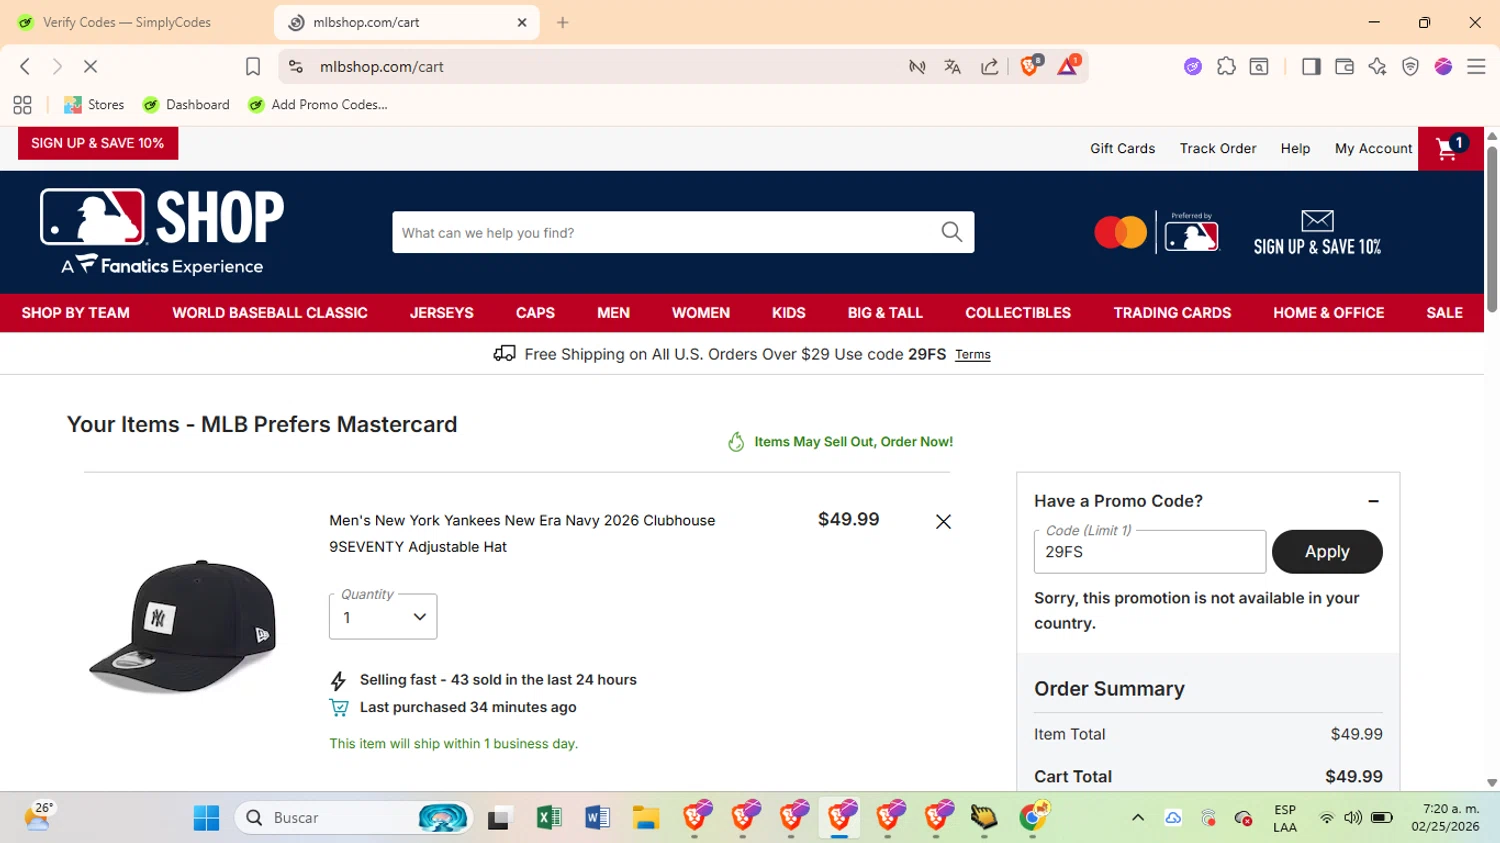The width and height of the screenshot is (1500, 843).
Task: Open the Collectibles menu
Action: click(1018, 313)
